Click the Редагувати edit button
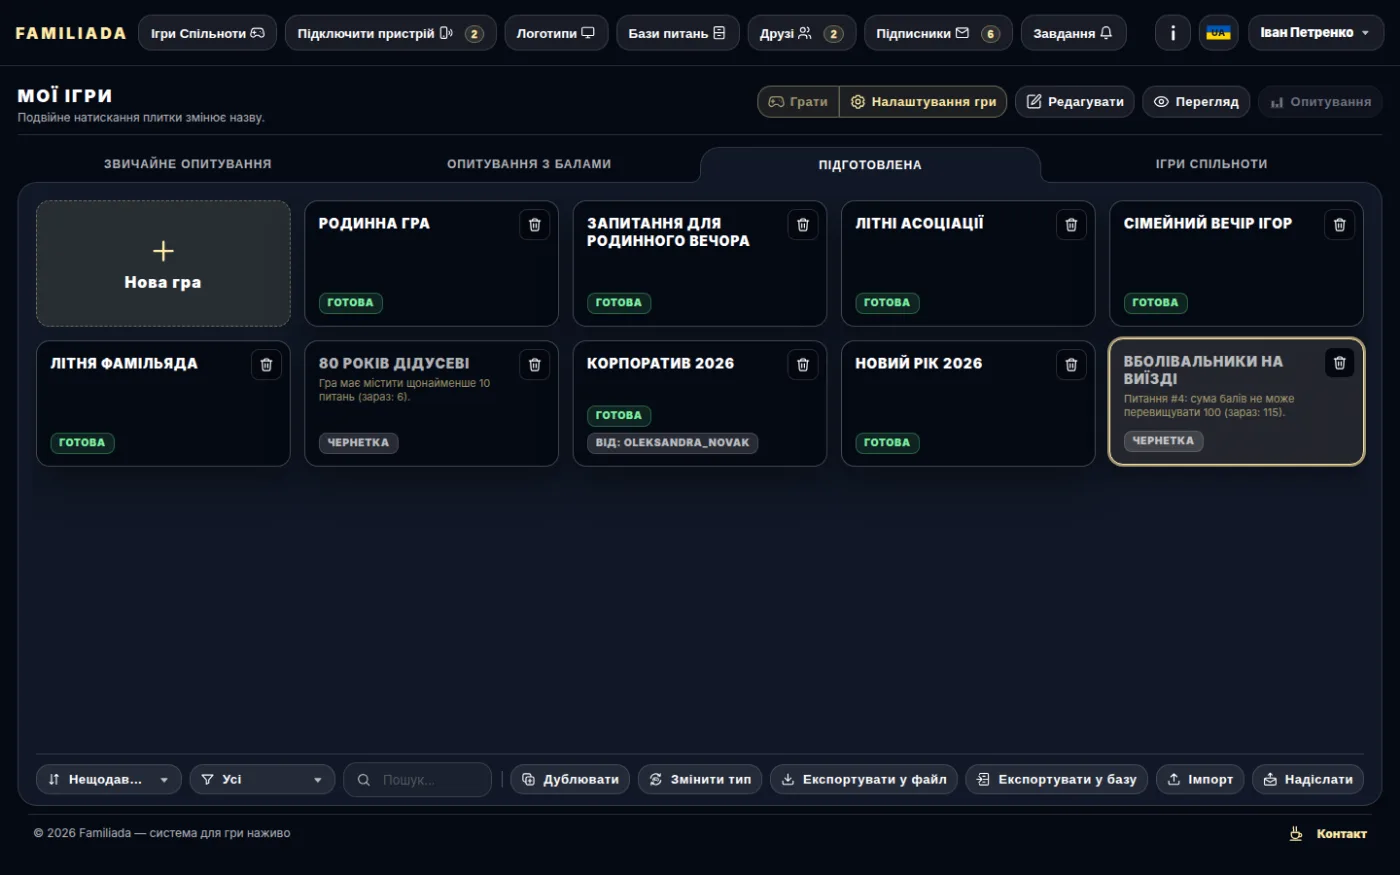 click(1075, 102)
